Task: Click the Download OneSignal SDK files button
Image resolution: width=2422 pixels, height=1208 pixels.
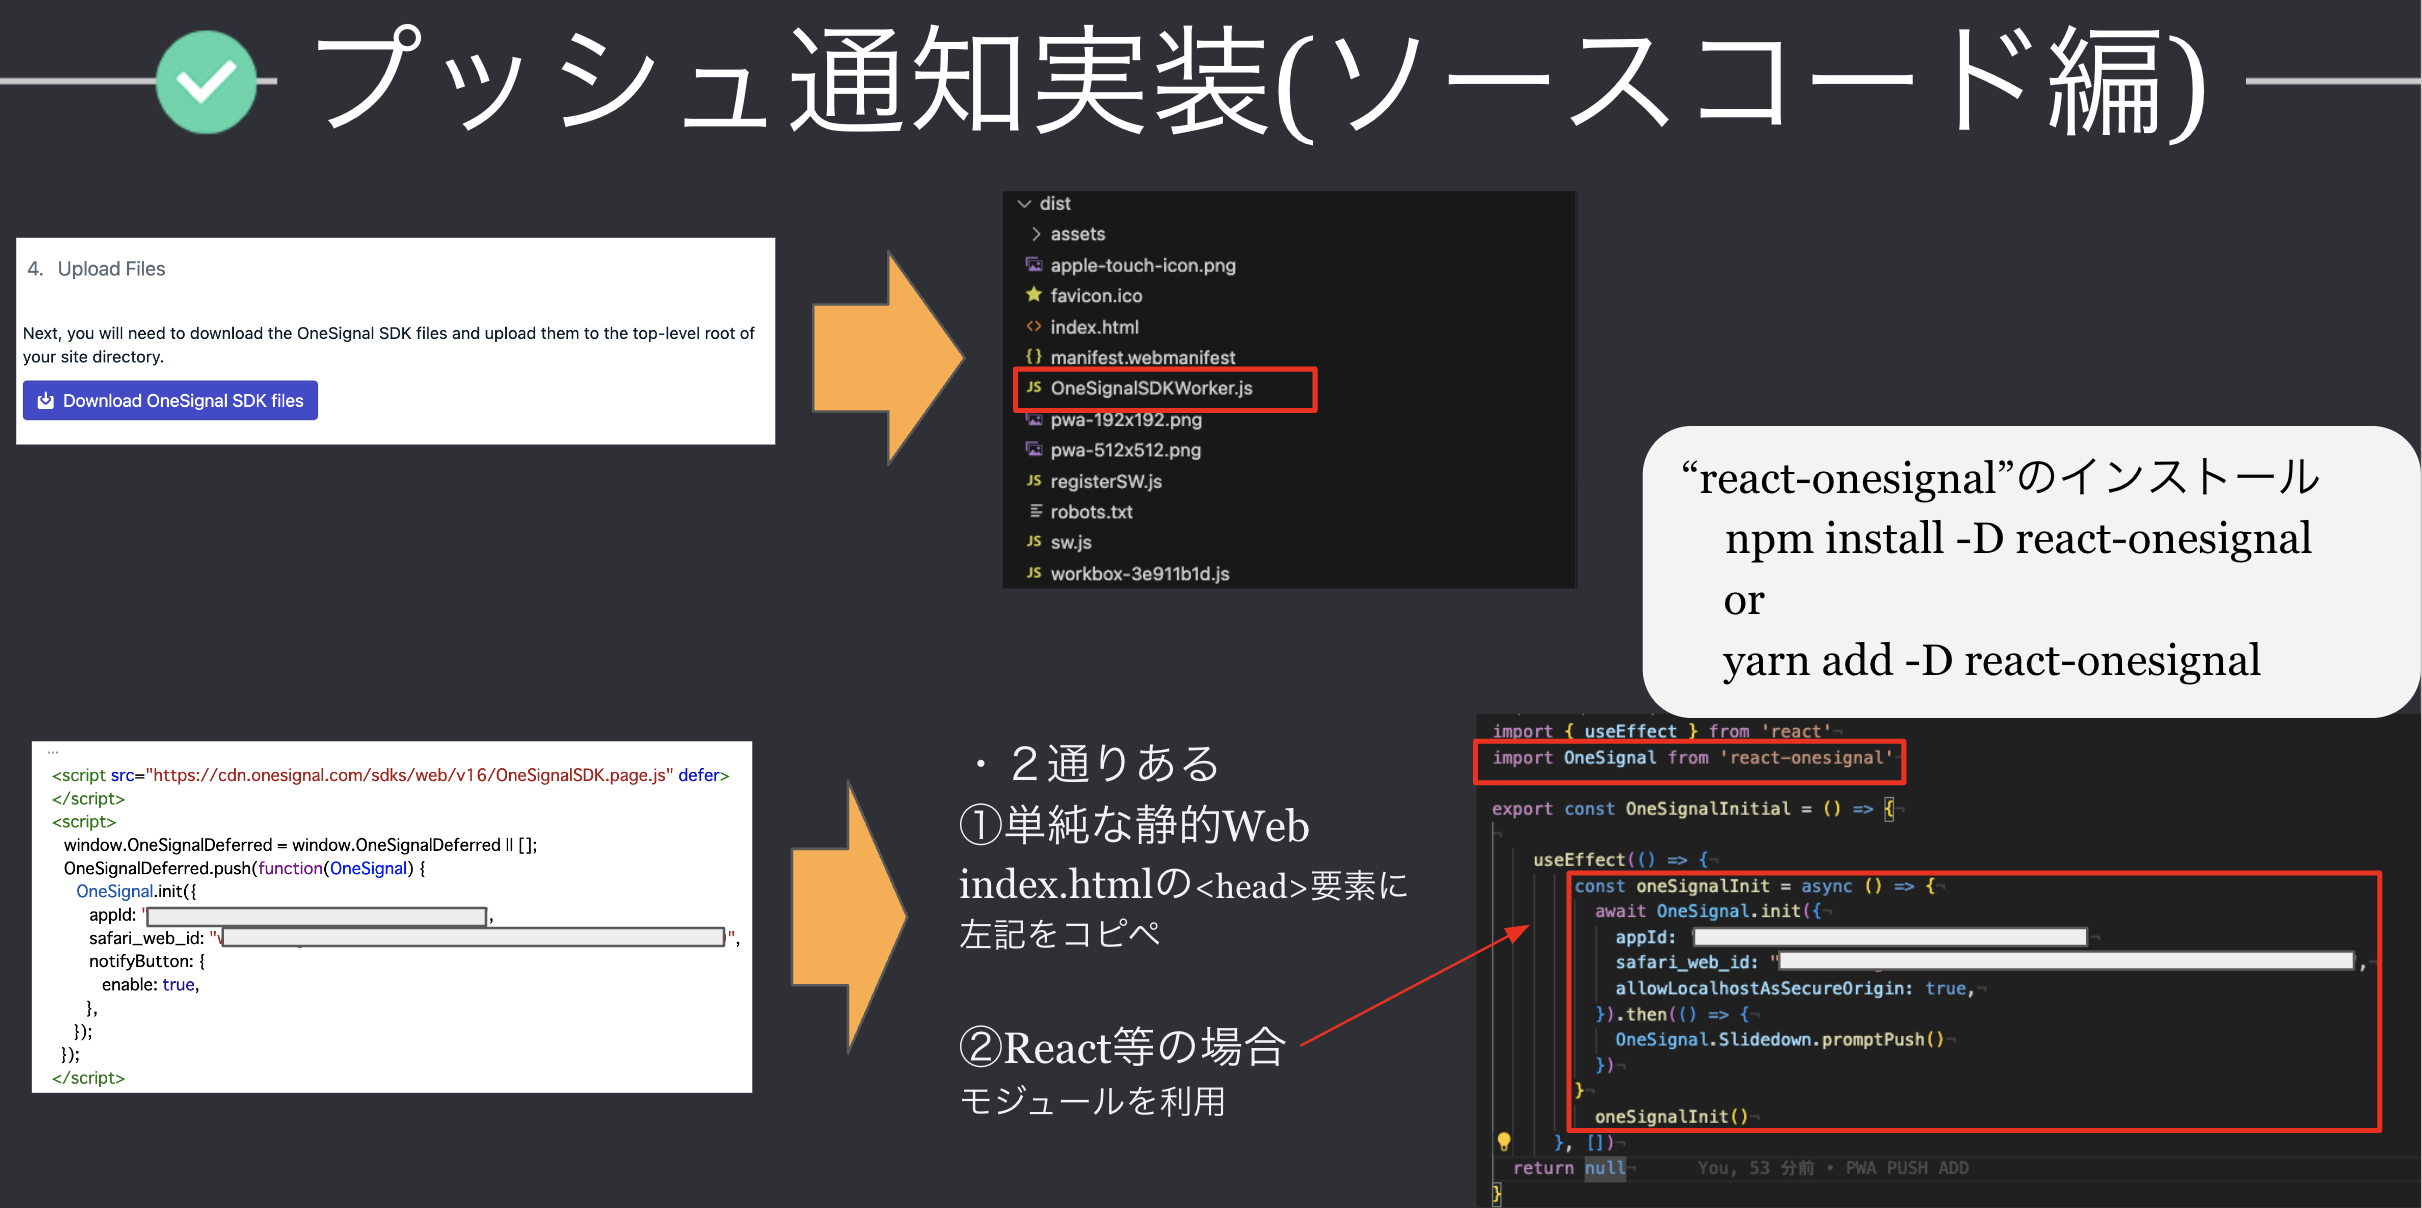Action: tap(170, 399)
